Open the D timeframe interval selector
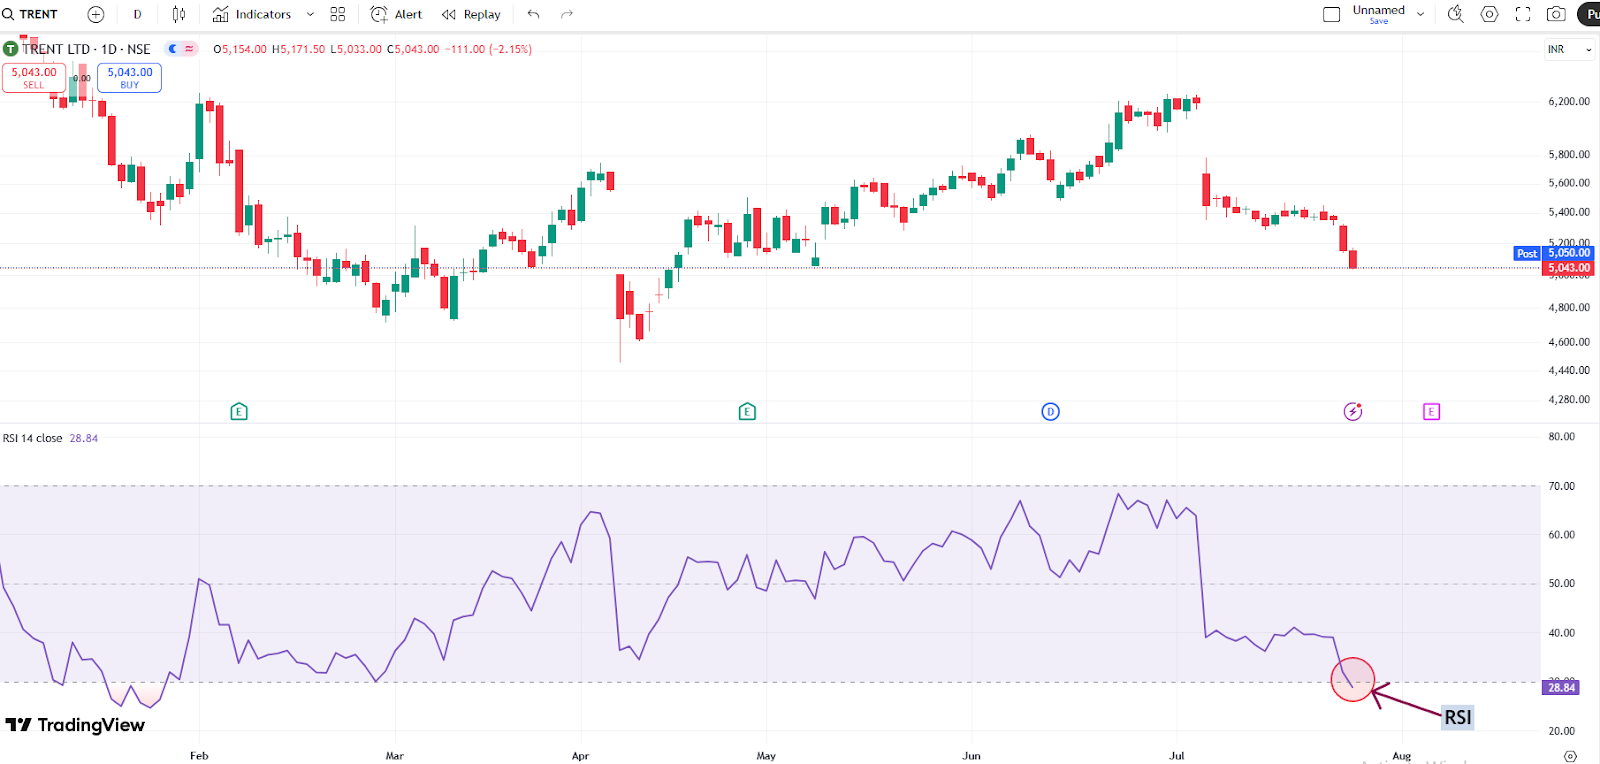Screen dimensions: 1600x764 pyautogui.click(x=137, y=14)
